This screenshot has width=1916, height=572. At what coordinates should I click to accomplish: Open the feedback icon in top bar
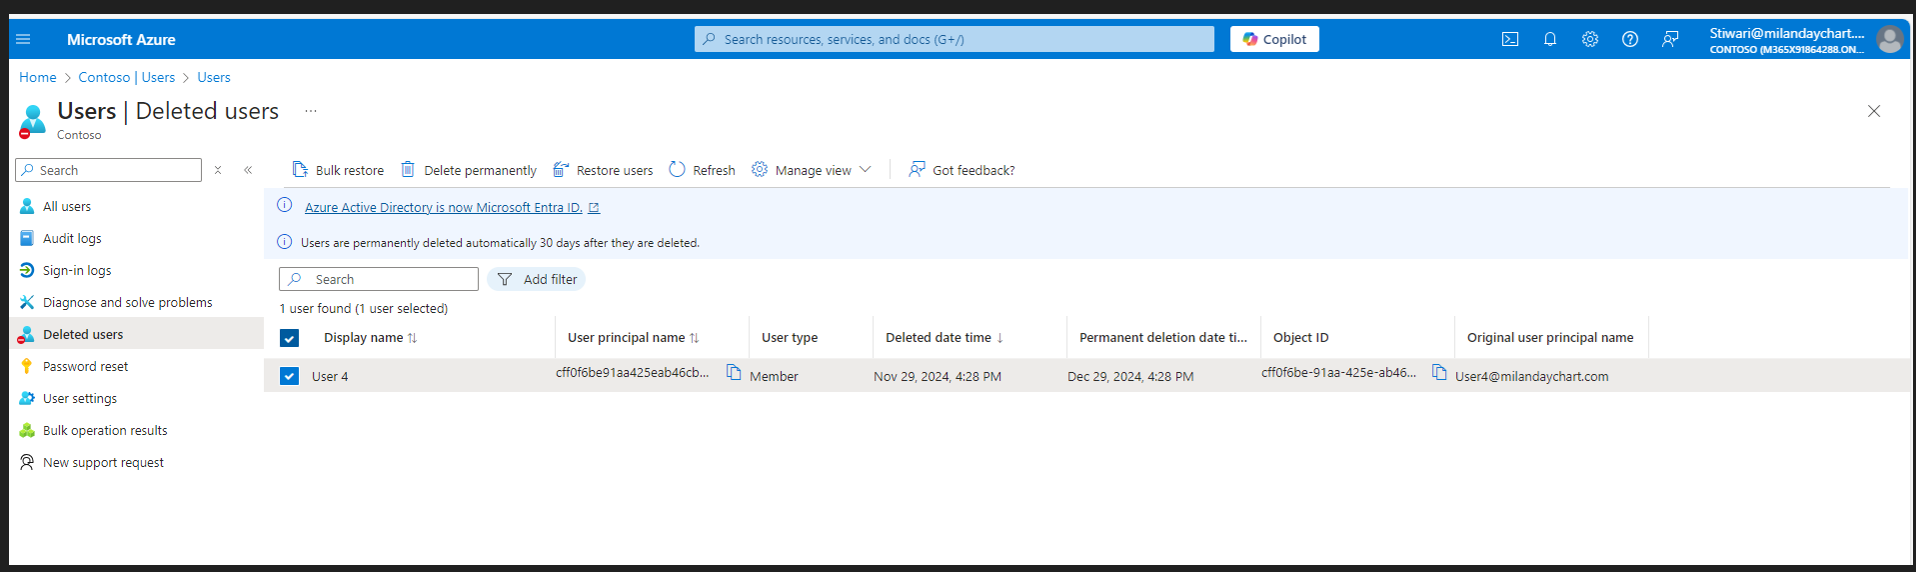[1670, 39]
